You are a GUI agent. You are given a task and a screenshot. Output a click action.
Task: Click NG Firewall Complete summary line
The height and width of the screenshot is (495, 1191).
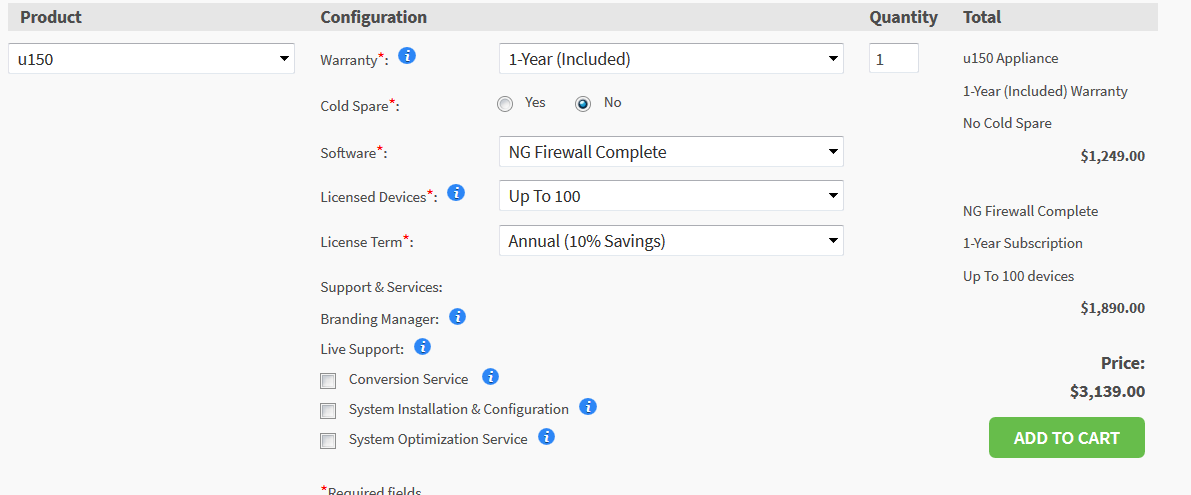coord(1031,211)
